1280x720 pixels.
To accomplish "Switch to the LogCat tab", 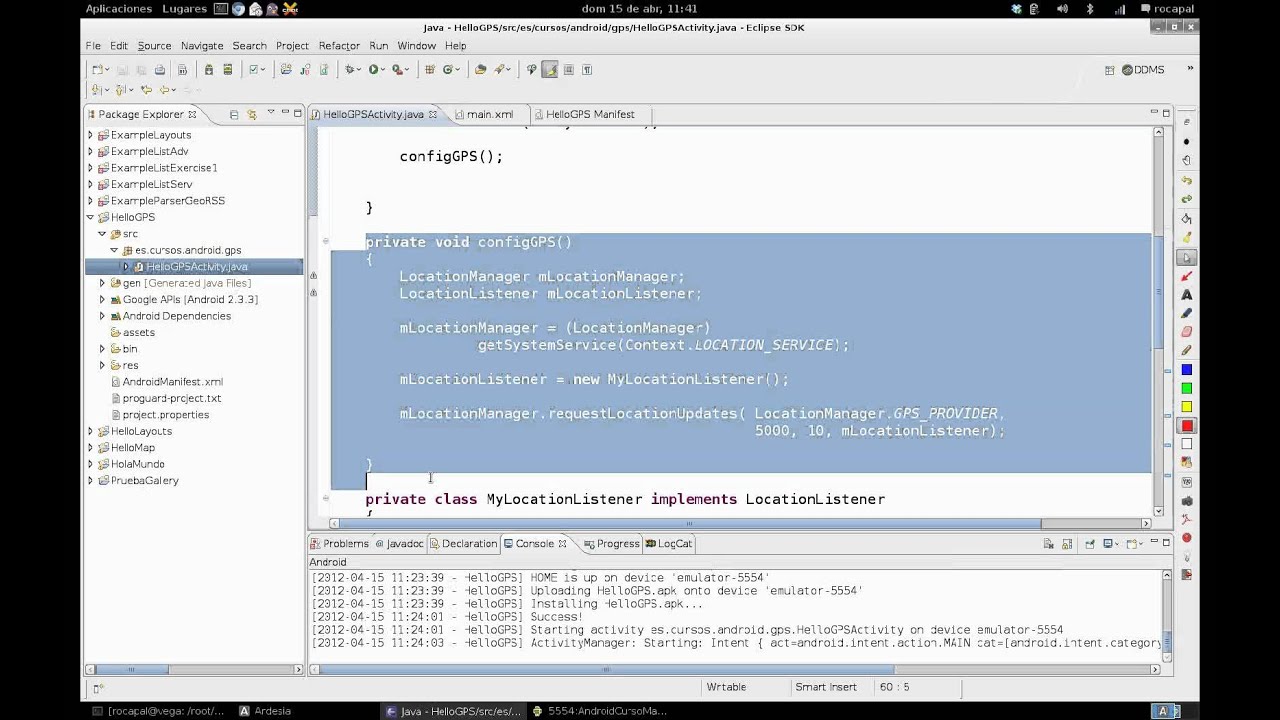I will point(669,544).
